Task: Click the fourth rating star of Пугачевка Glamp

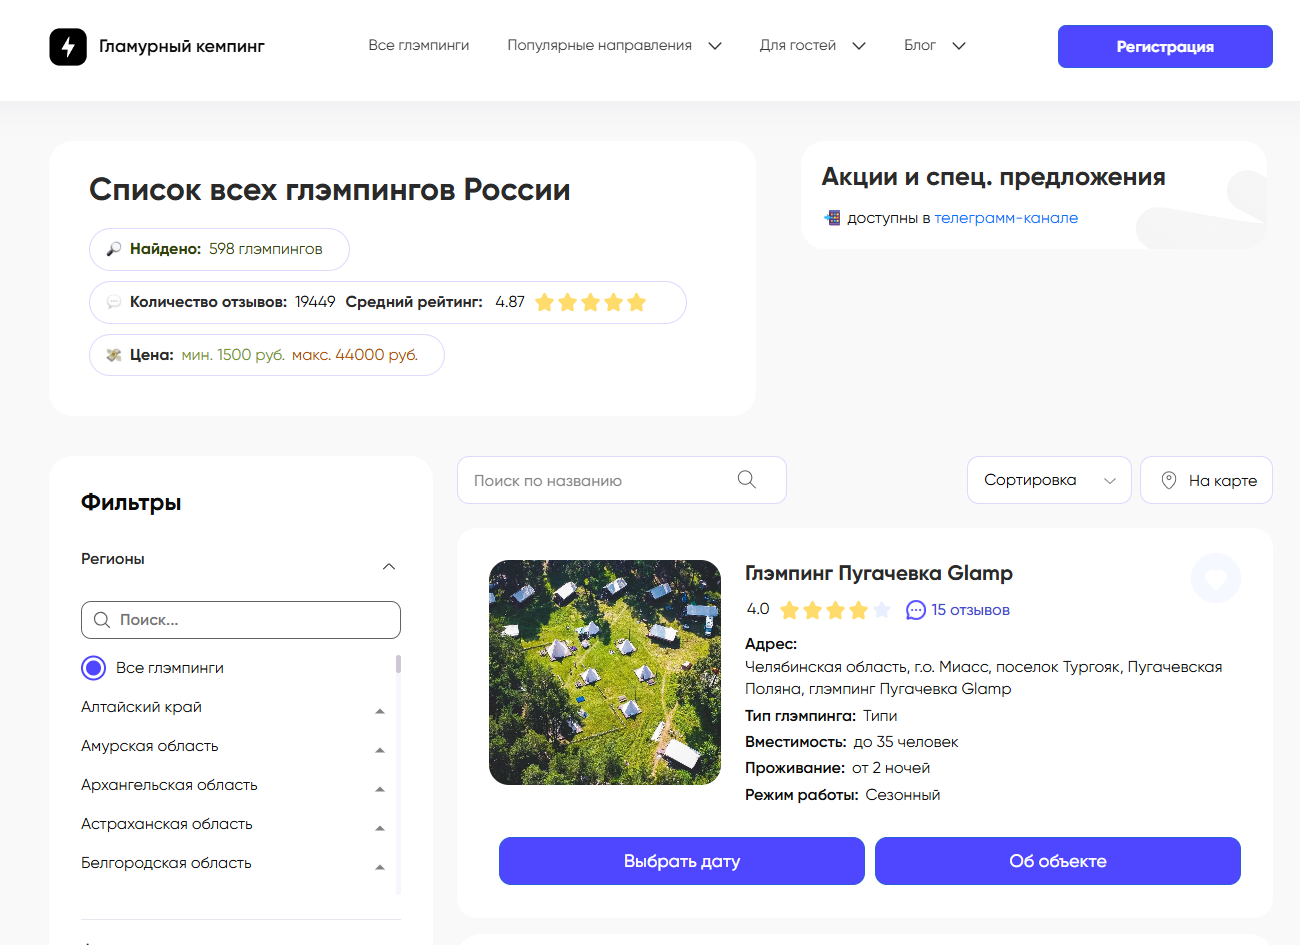Action: pos(858,610)
